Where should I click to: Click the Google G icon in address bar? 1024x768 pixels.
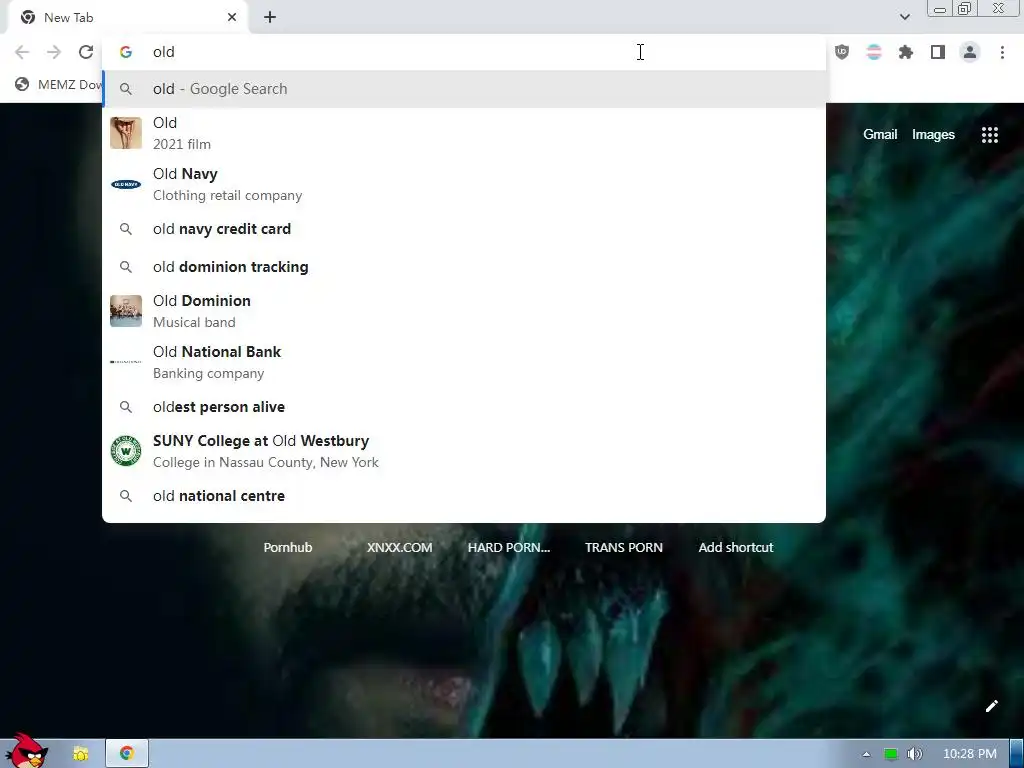(126, 52)
